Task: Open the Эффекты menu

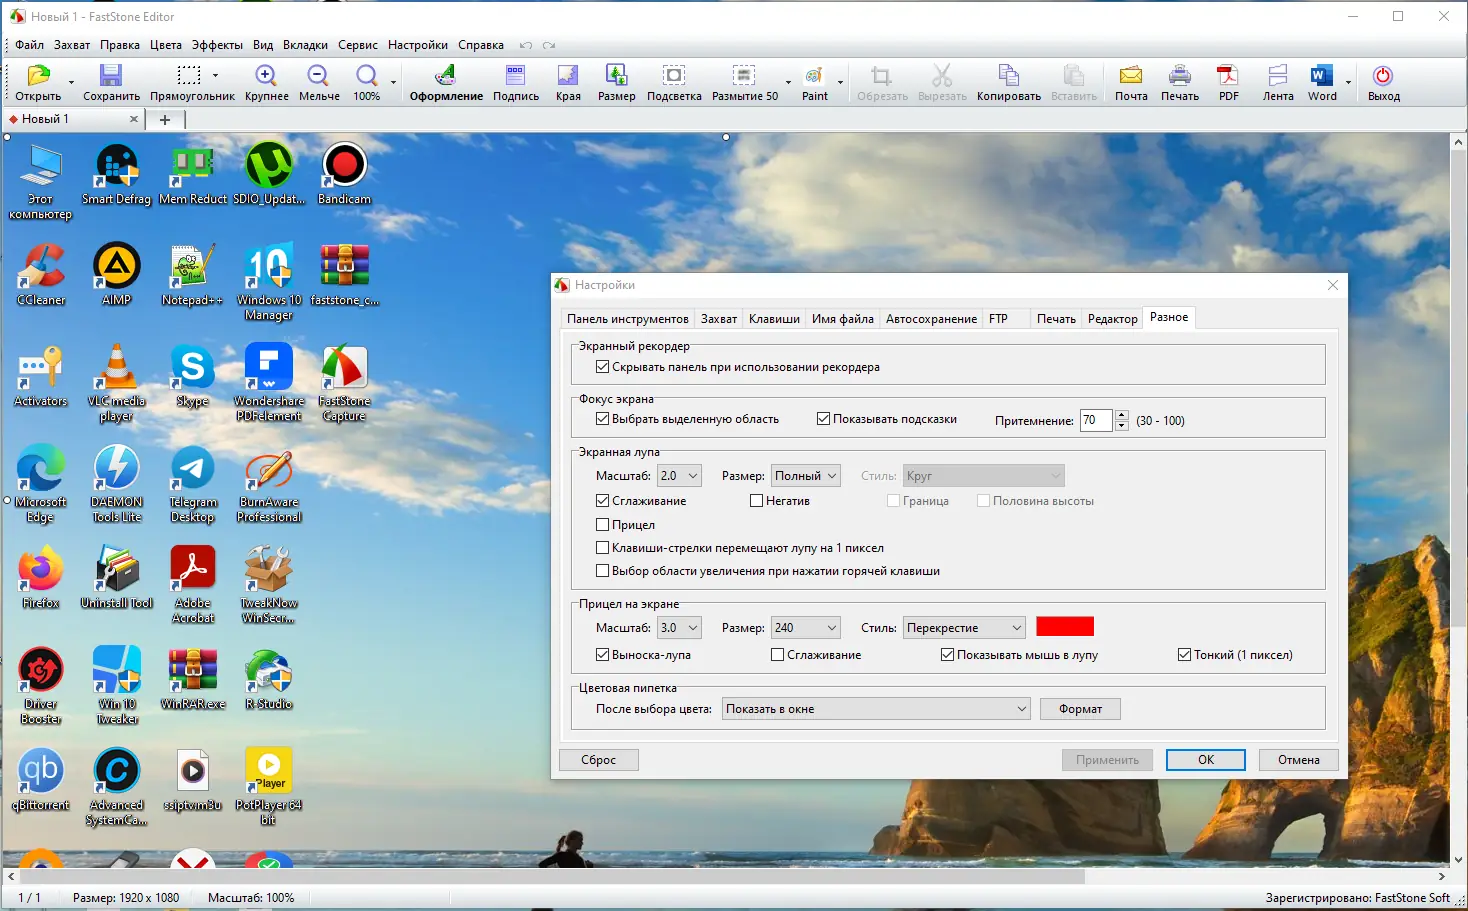Action: (217, 45)
